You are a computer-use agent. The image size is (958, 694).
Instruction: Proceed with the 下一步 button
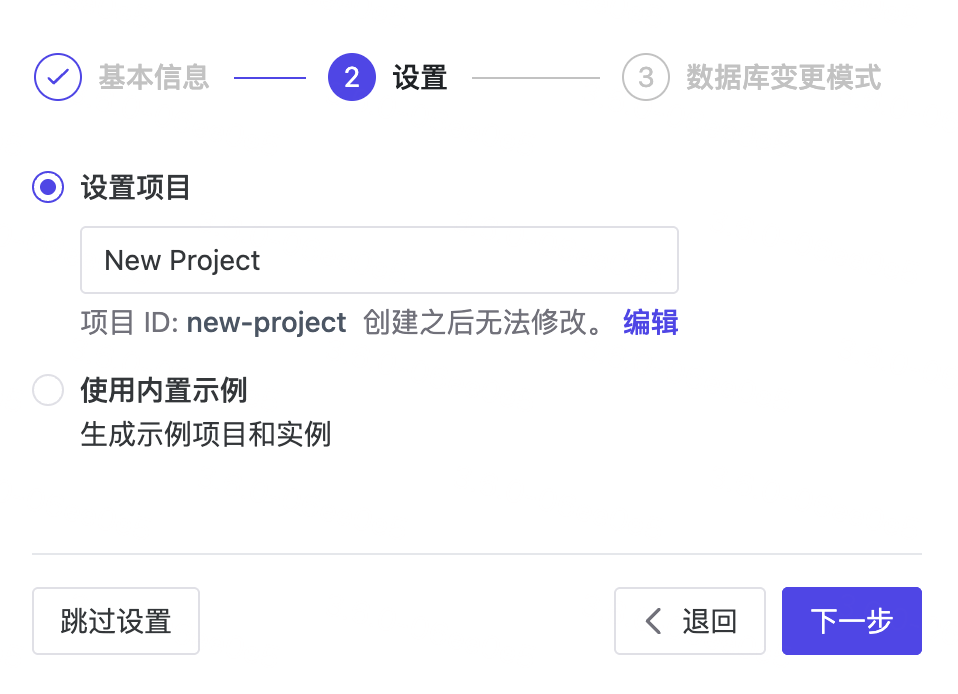coord(851,621)
